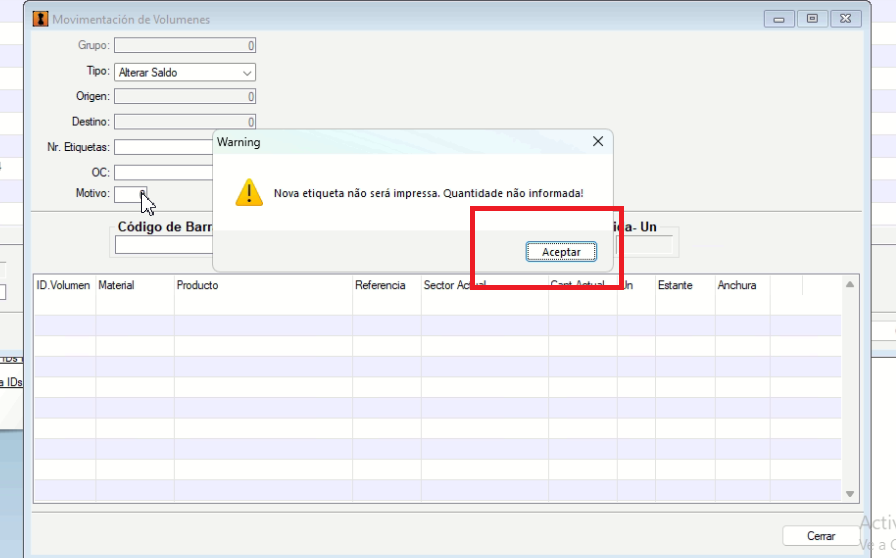This screenshot has height=558, width=896.
Task: Click the ID.Volumen column header
Action: coord(63,285)
